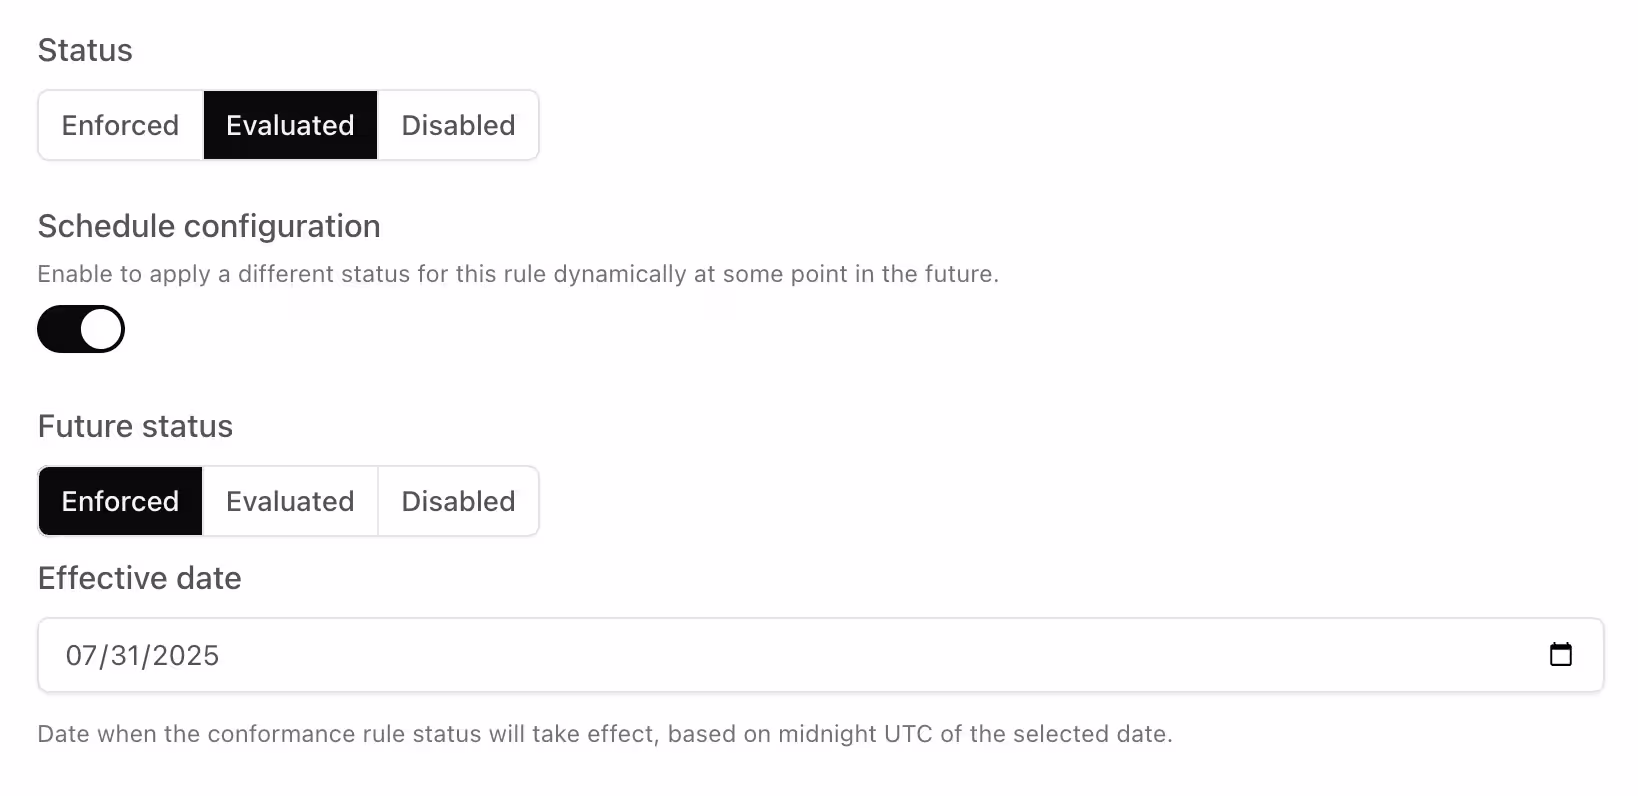The width and height of the screenshot is (1638, 796).
Task: Set Future status to Disabled
Action: click(x=457, y=501)
